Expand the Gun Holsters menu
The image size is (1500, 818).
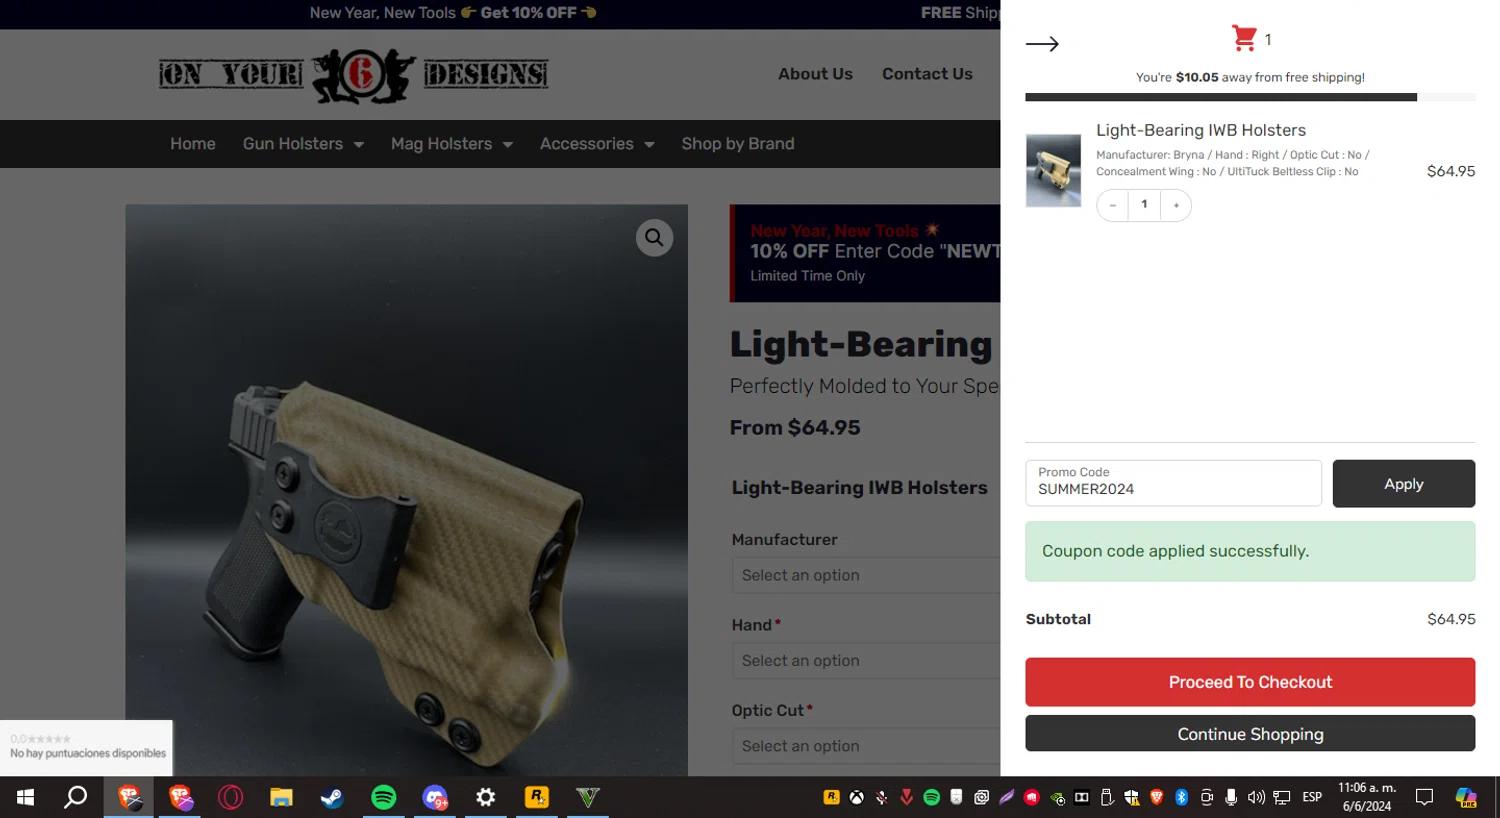click(x=303, y=144)
